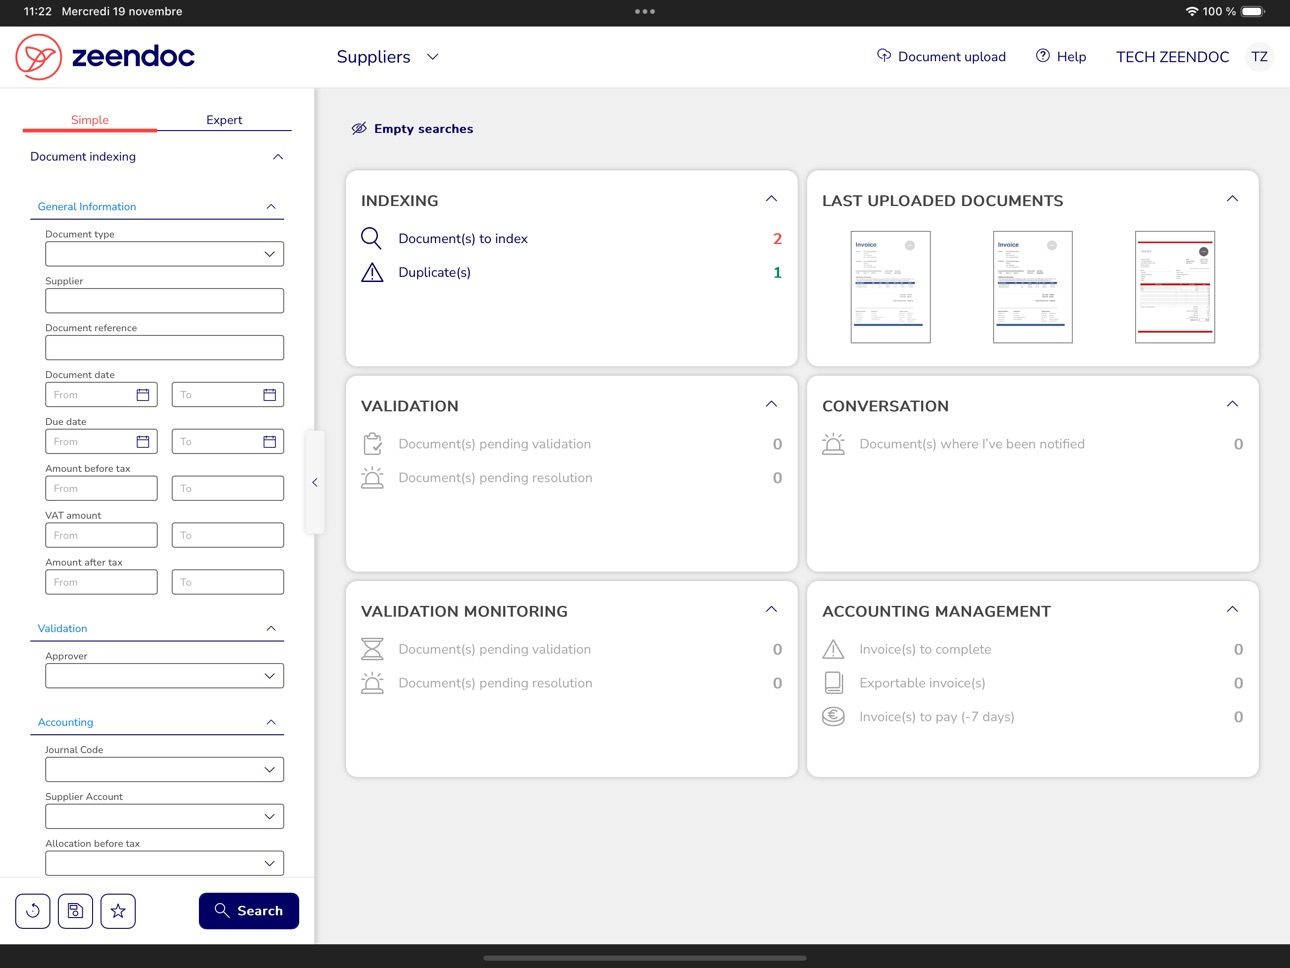The image size is (1290, 968).
Task: Collapse the left search panel arrow
Action: [315, 482]
